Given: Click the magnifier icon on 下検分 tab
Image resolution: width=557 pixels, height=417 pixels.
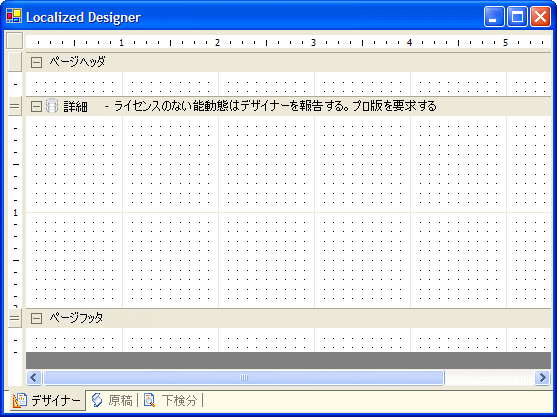Looking at the screenshot, I should [x=150, y=400].
